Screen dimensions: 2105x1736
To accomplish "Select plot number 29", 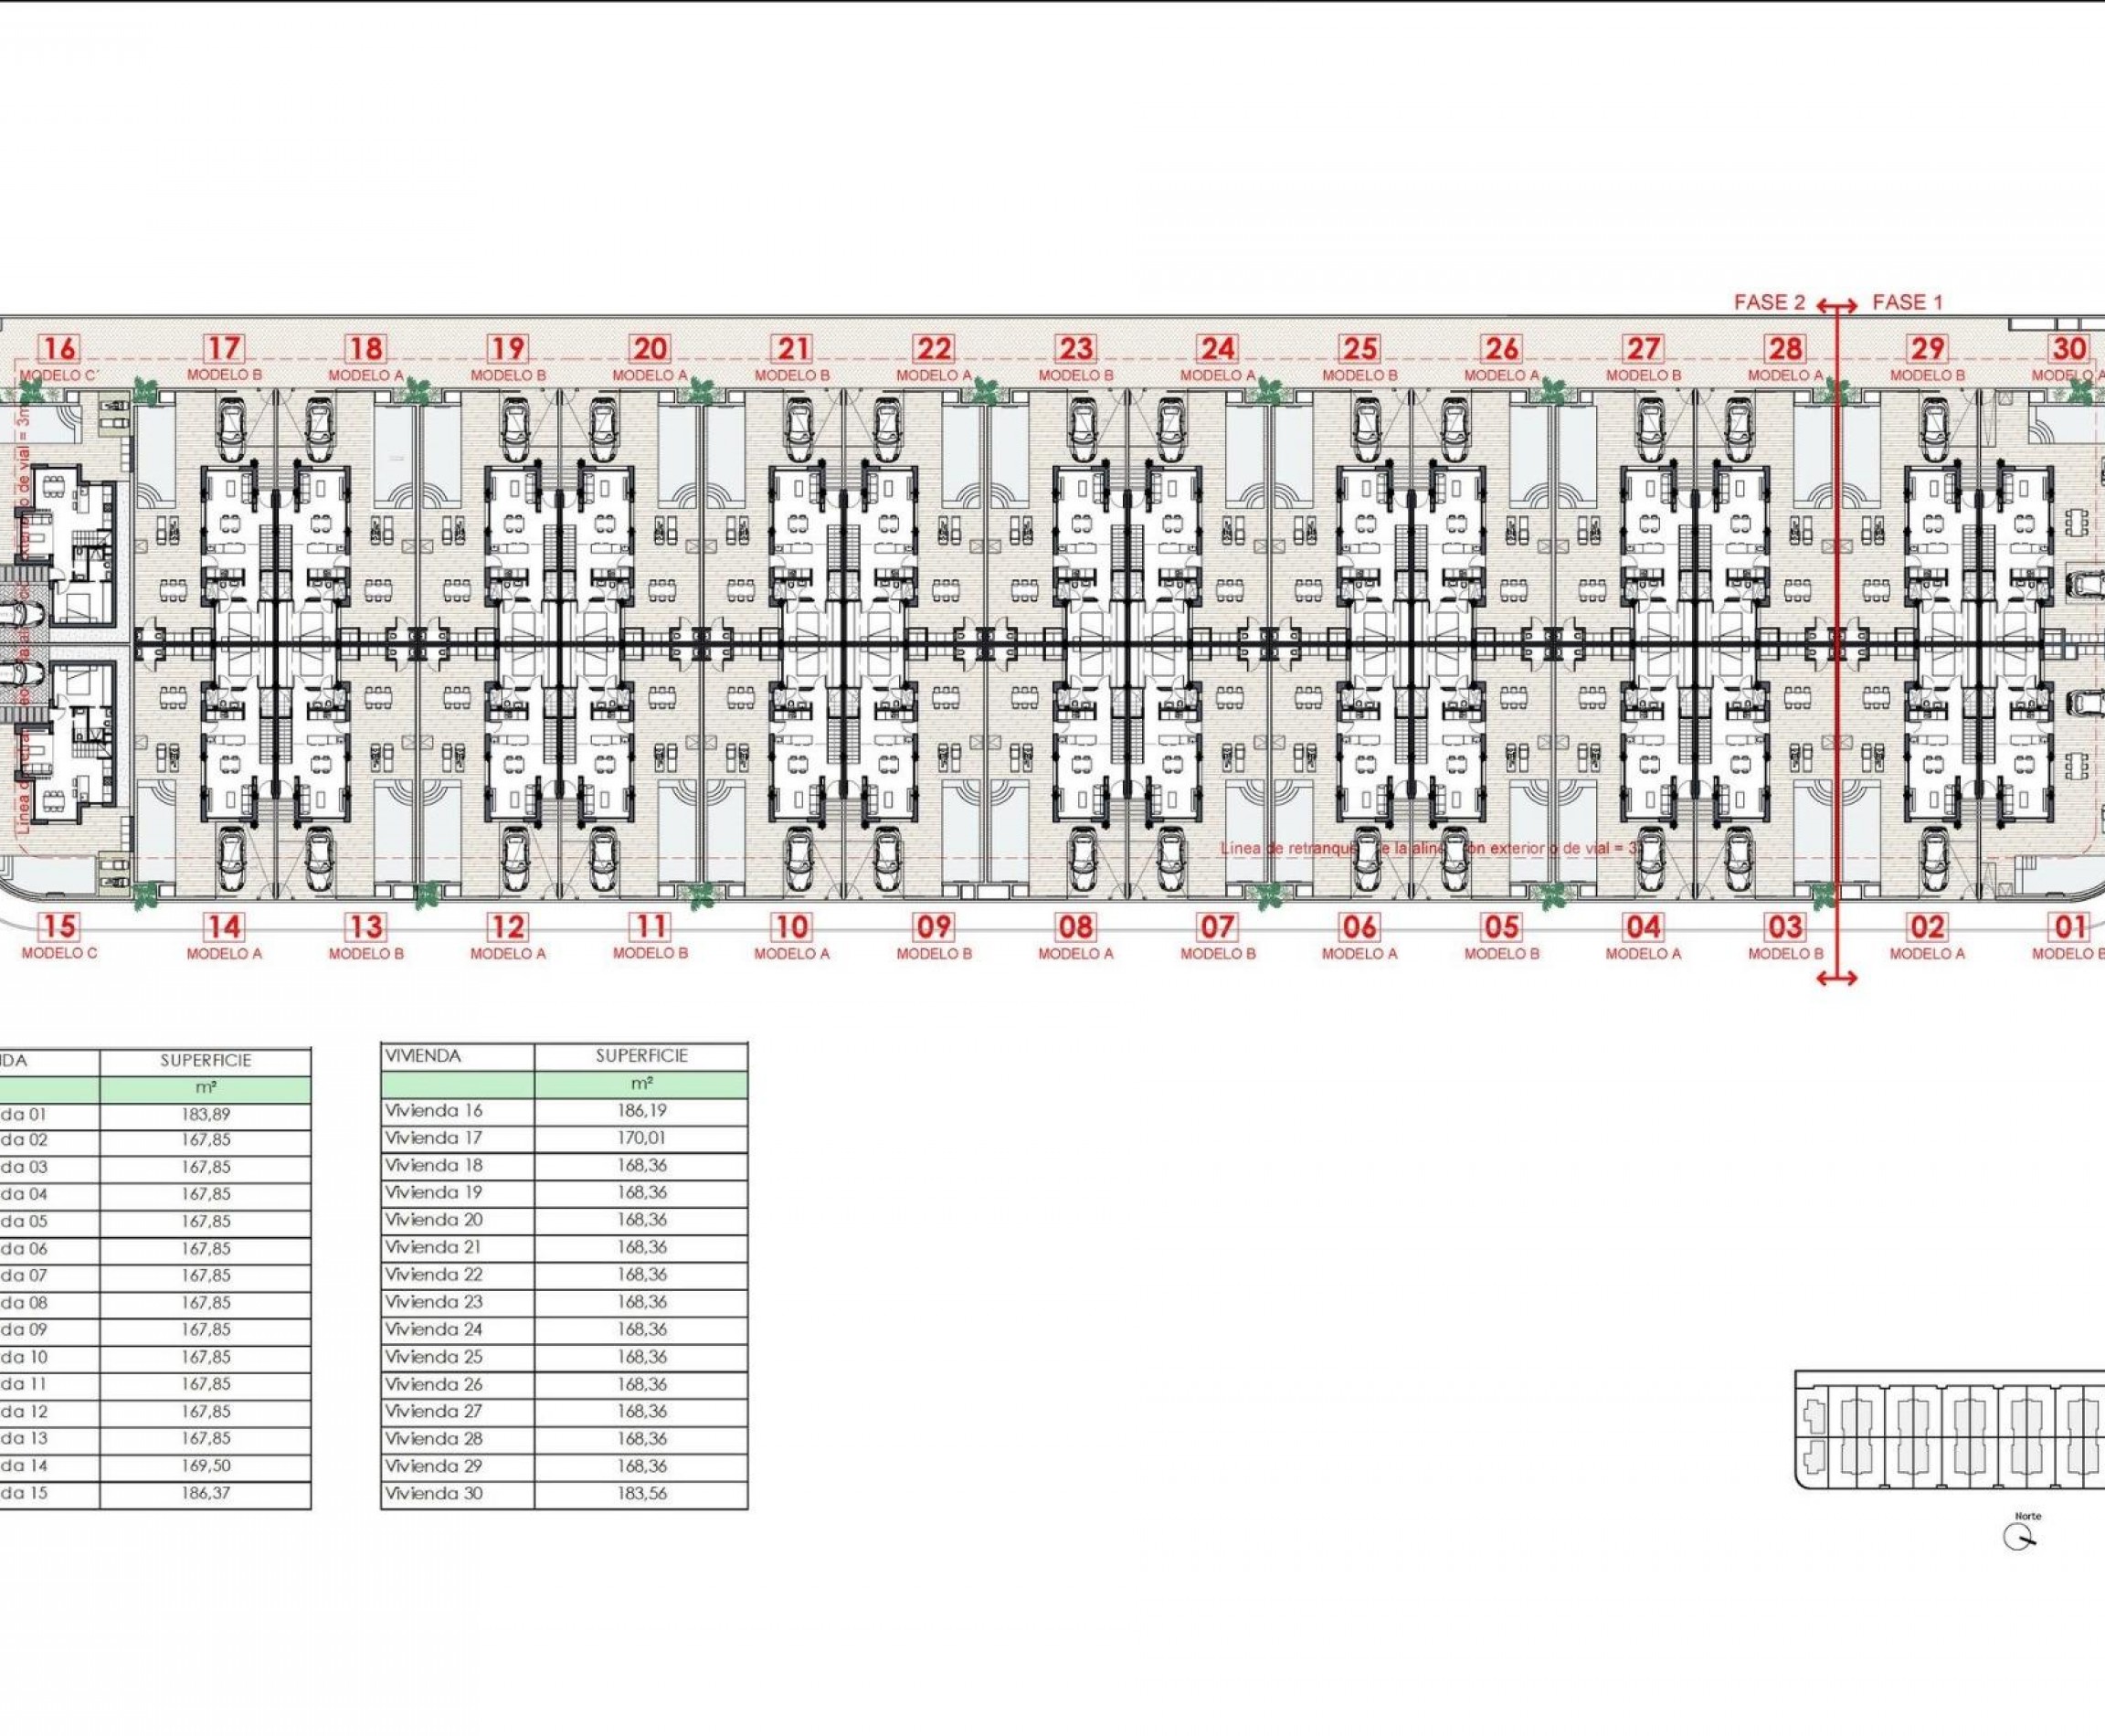I will point(1927,348).
